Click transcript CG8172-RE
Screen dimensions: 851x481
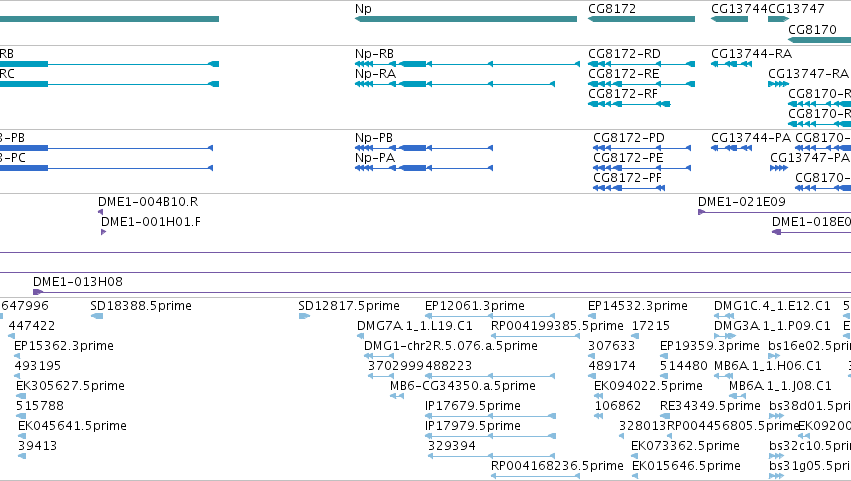(624, 74)
